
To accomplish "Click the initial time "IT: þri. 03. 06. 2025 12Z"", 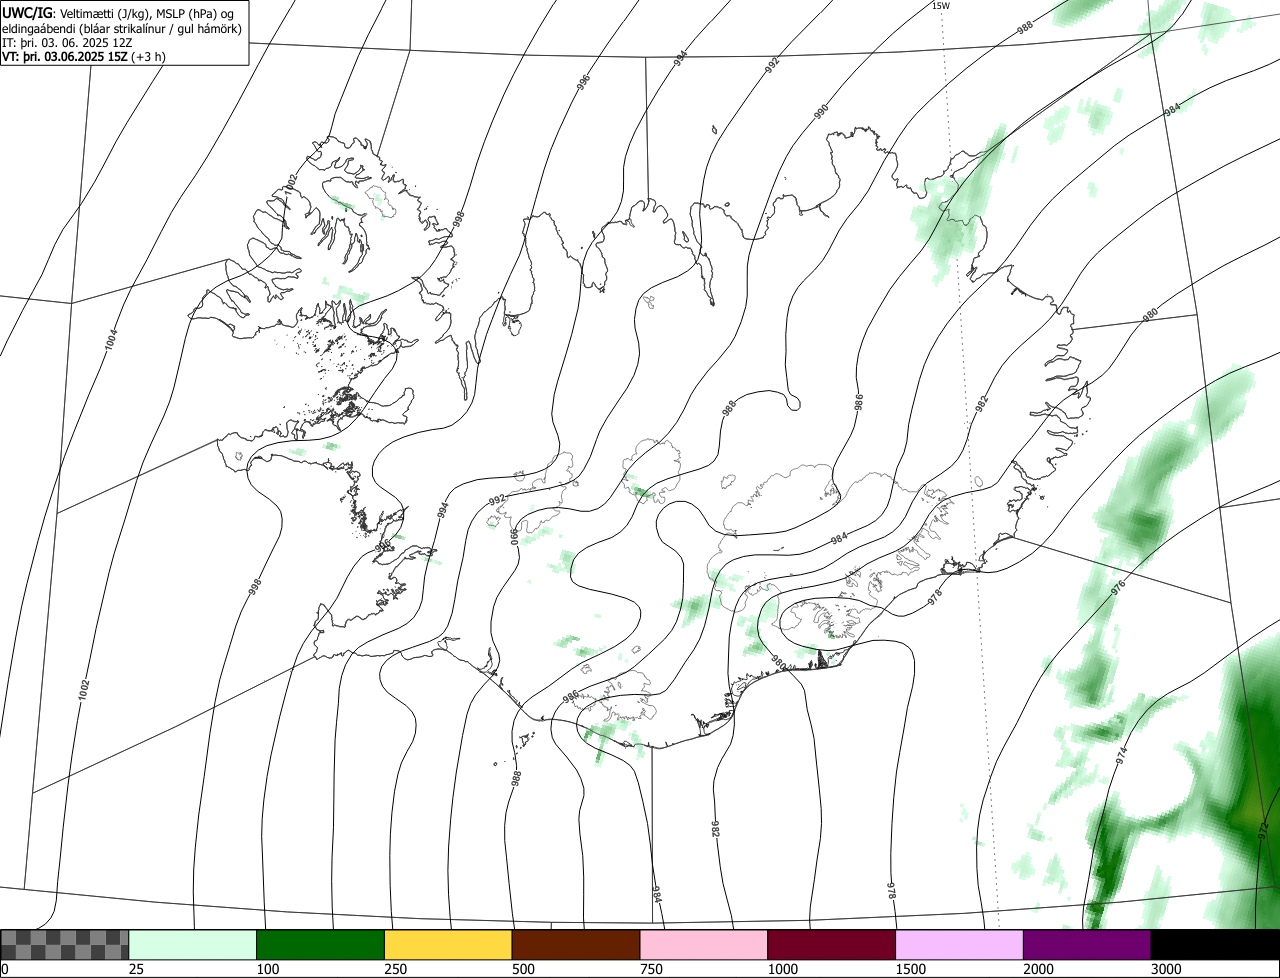I will (x=68, y=42).
